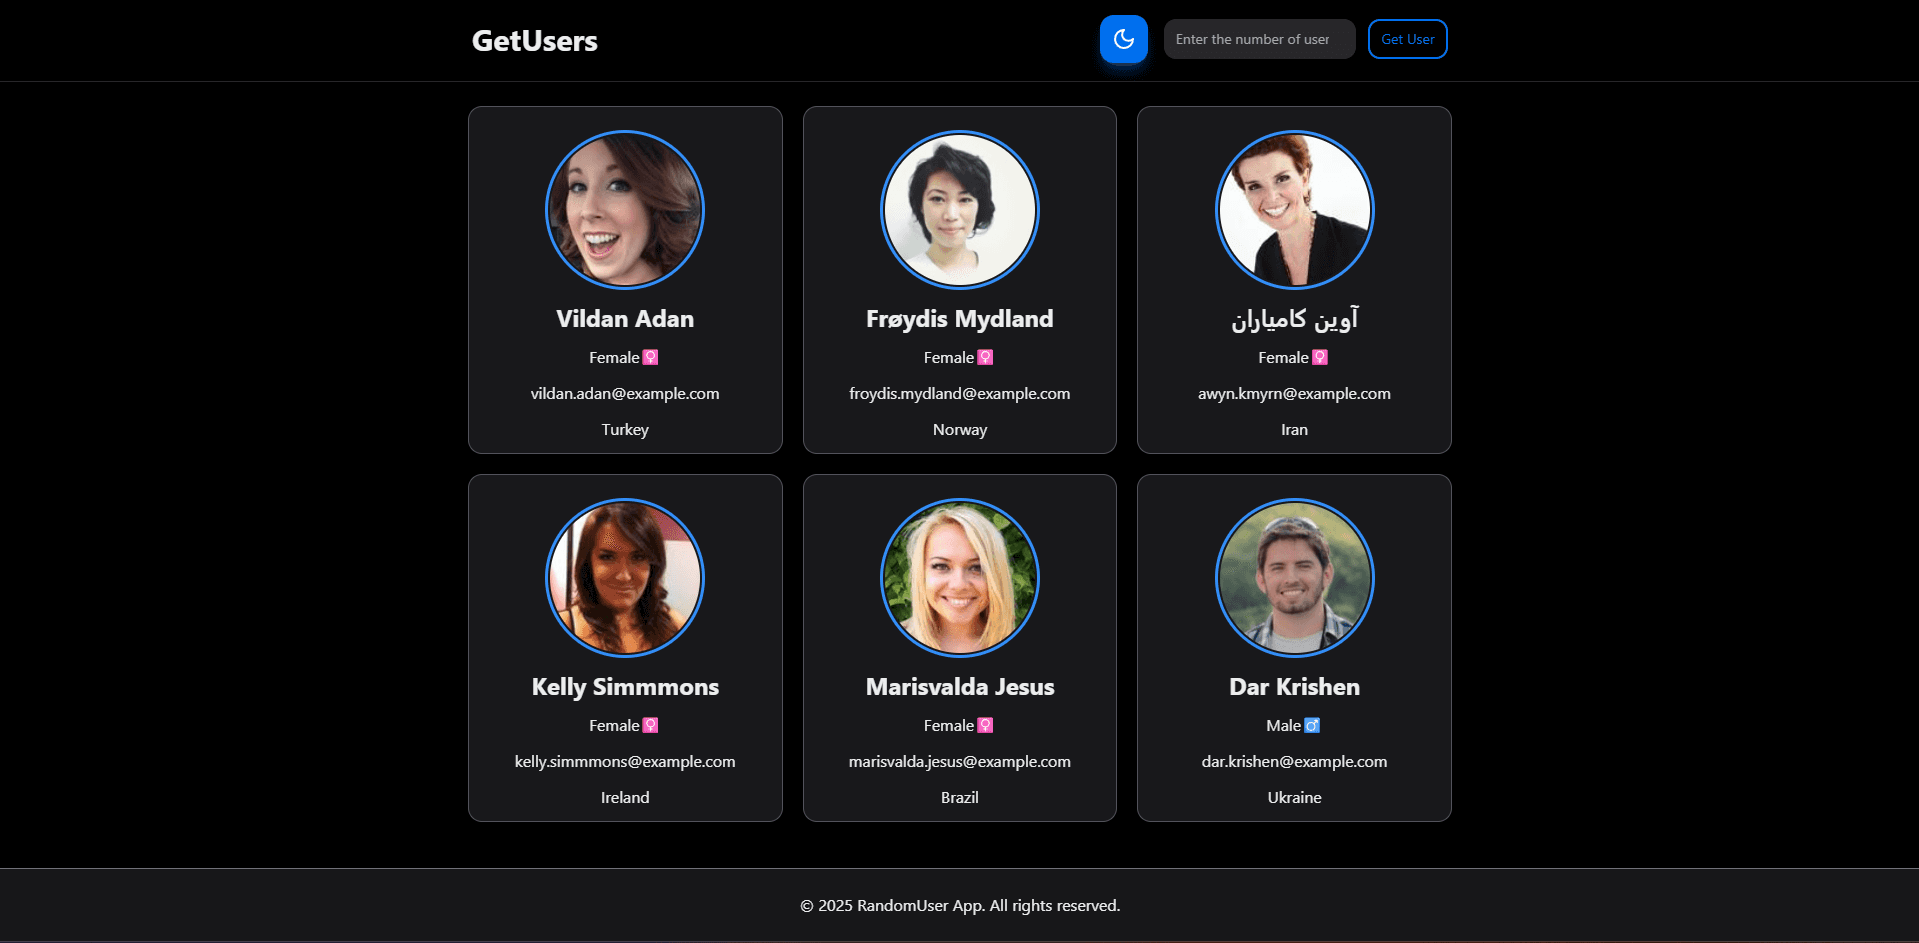This screenshot has height=943, width=1919.
Task: Click the male symbol icon under Dar Krishen
Action: tap(1312, 725)
